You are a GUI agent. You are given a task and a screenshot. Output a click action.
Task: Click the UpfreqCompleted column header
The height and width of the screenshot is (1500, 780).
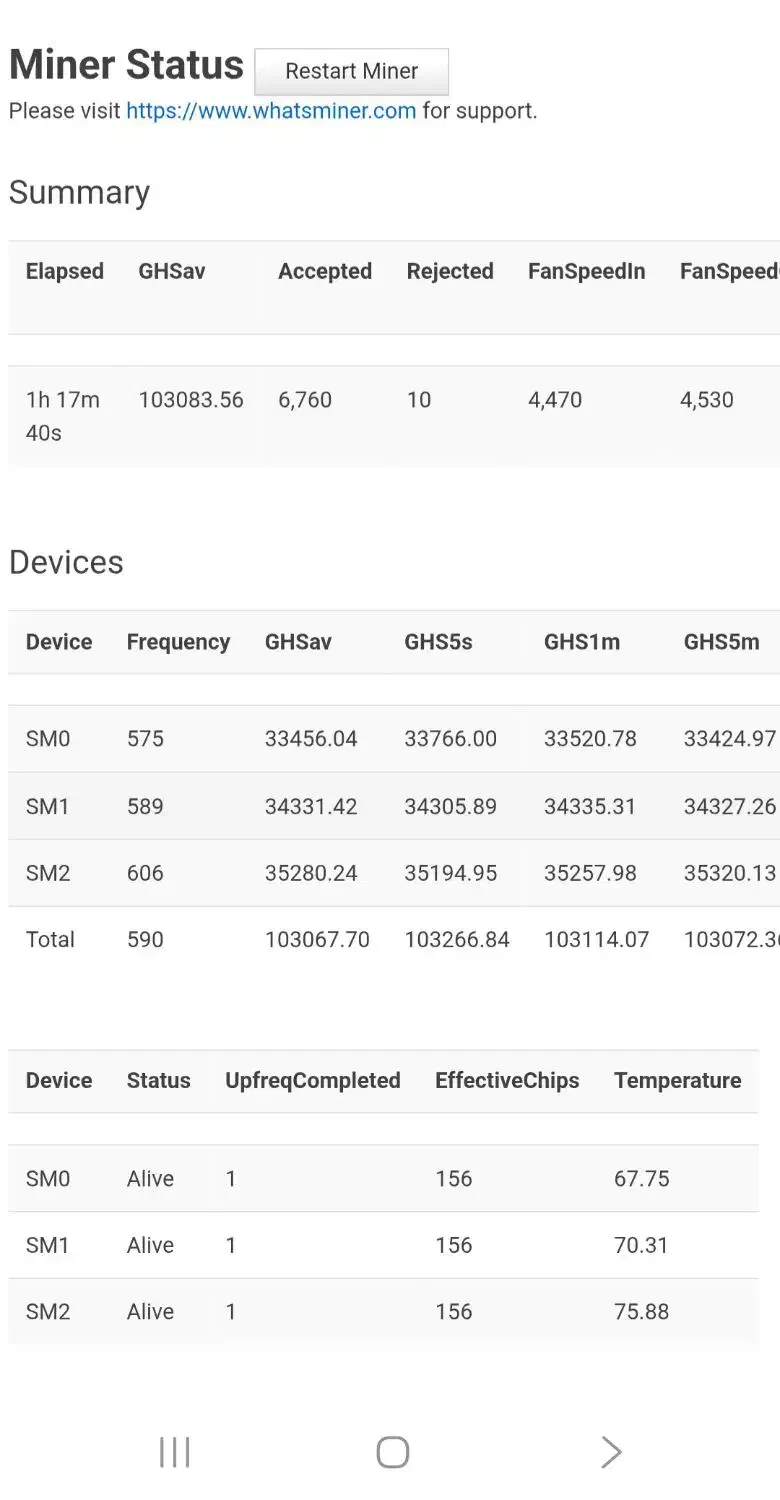(312, 1080)
